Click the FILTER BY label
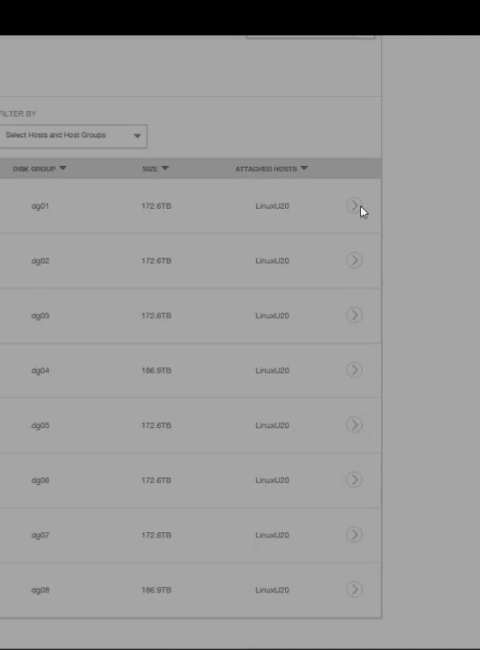This screenshot has width=480, height=650. [x=18, y=114]
